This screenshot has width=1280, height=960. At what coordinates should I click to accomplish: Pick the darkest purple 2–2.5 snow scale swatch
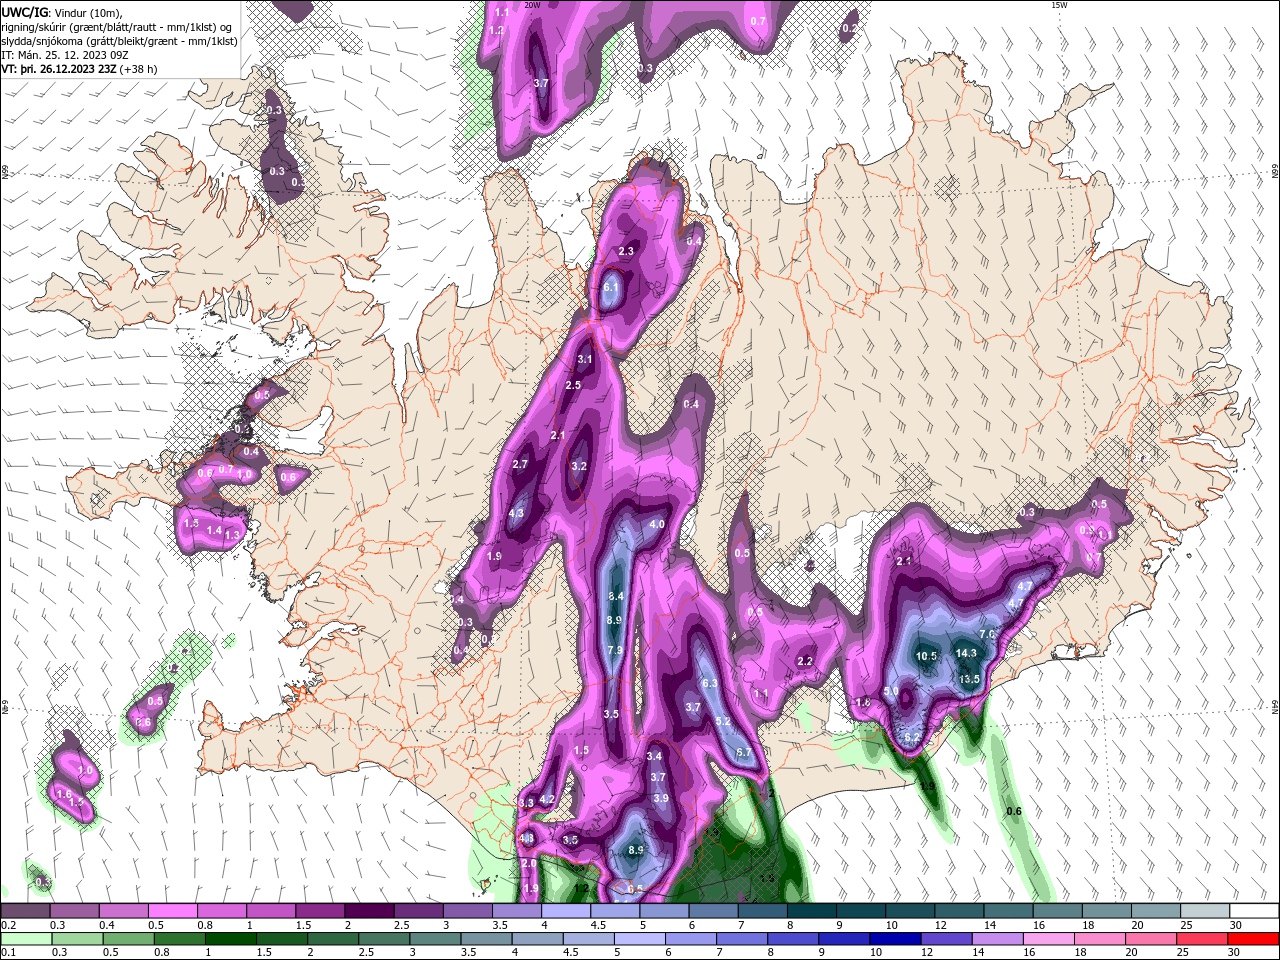[x=369, y=911]
